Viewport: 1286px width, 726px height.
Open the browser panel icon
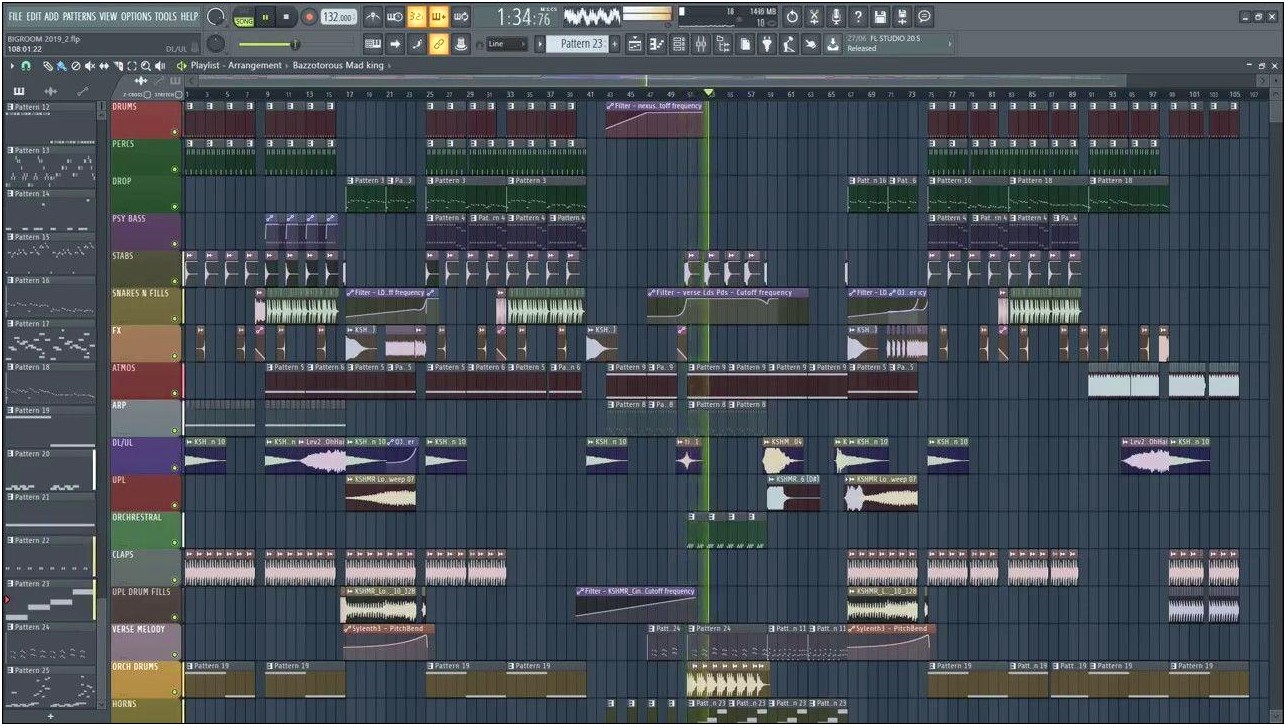coord(723,44)
